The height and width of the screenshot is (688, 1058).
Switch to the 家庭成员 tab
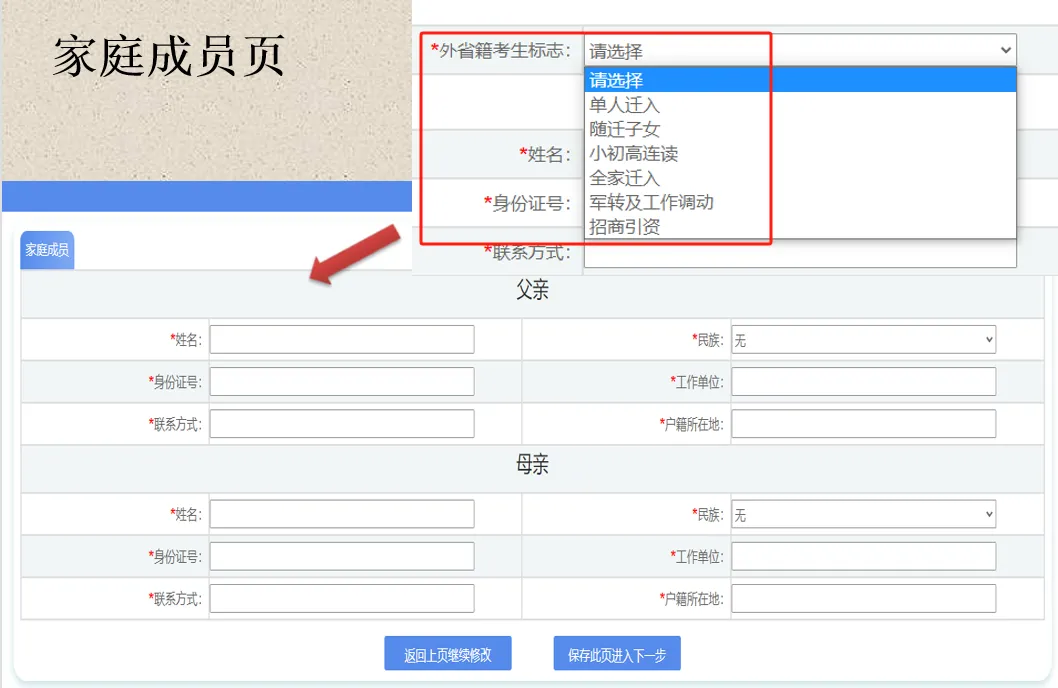(x=46, y=249)
